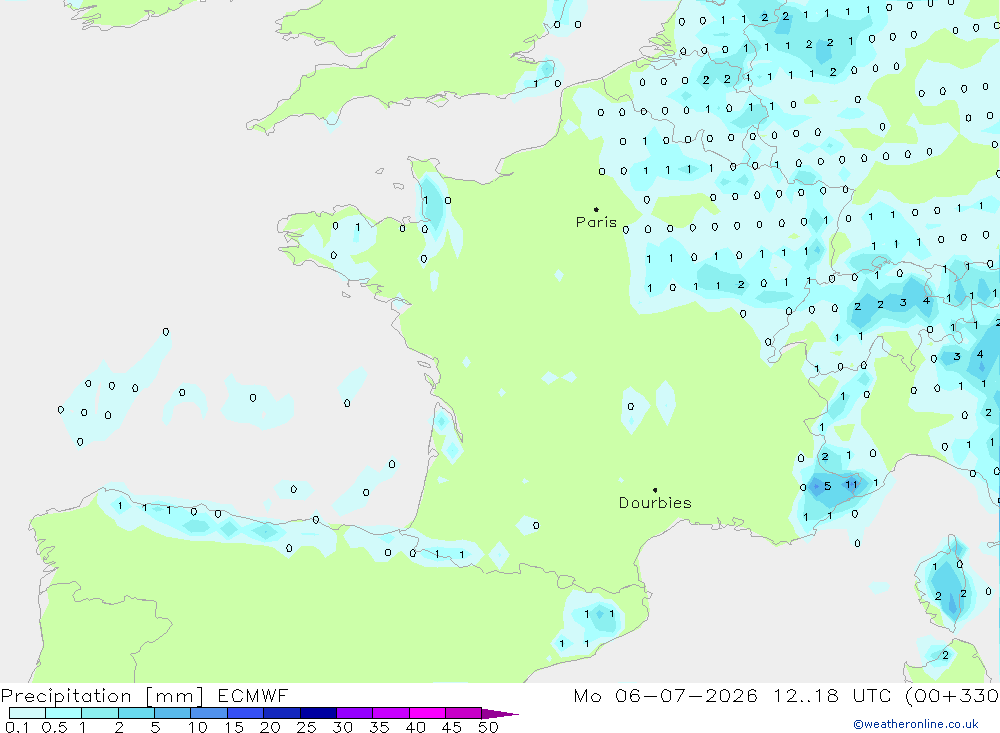Screen dimensions: 1000x733
Task: Click the map value '5' beside the 11
Action: coord(827,486)
